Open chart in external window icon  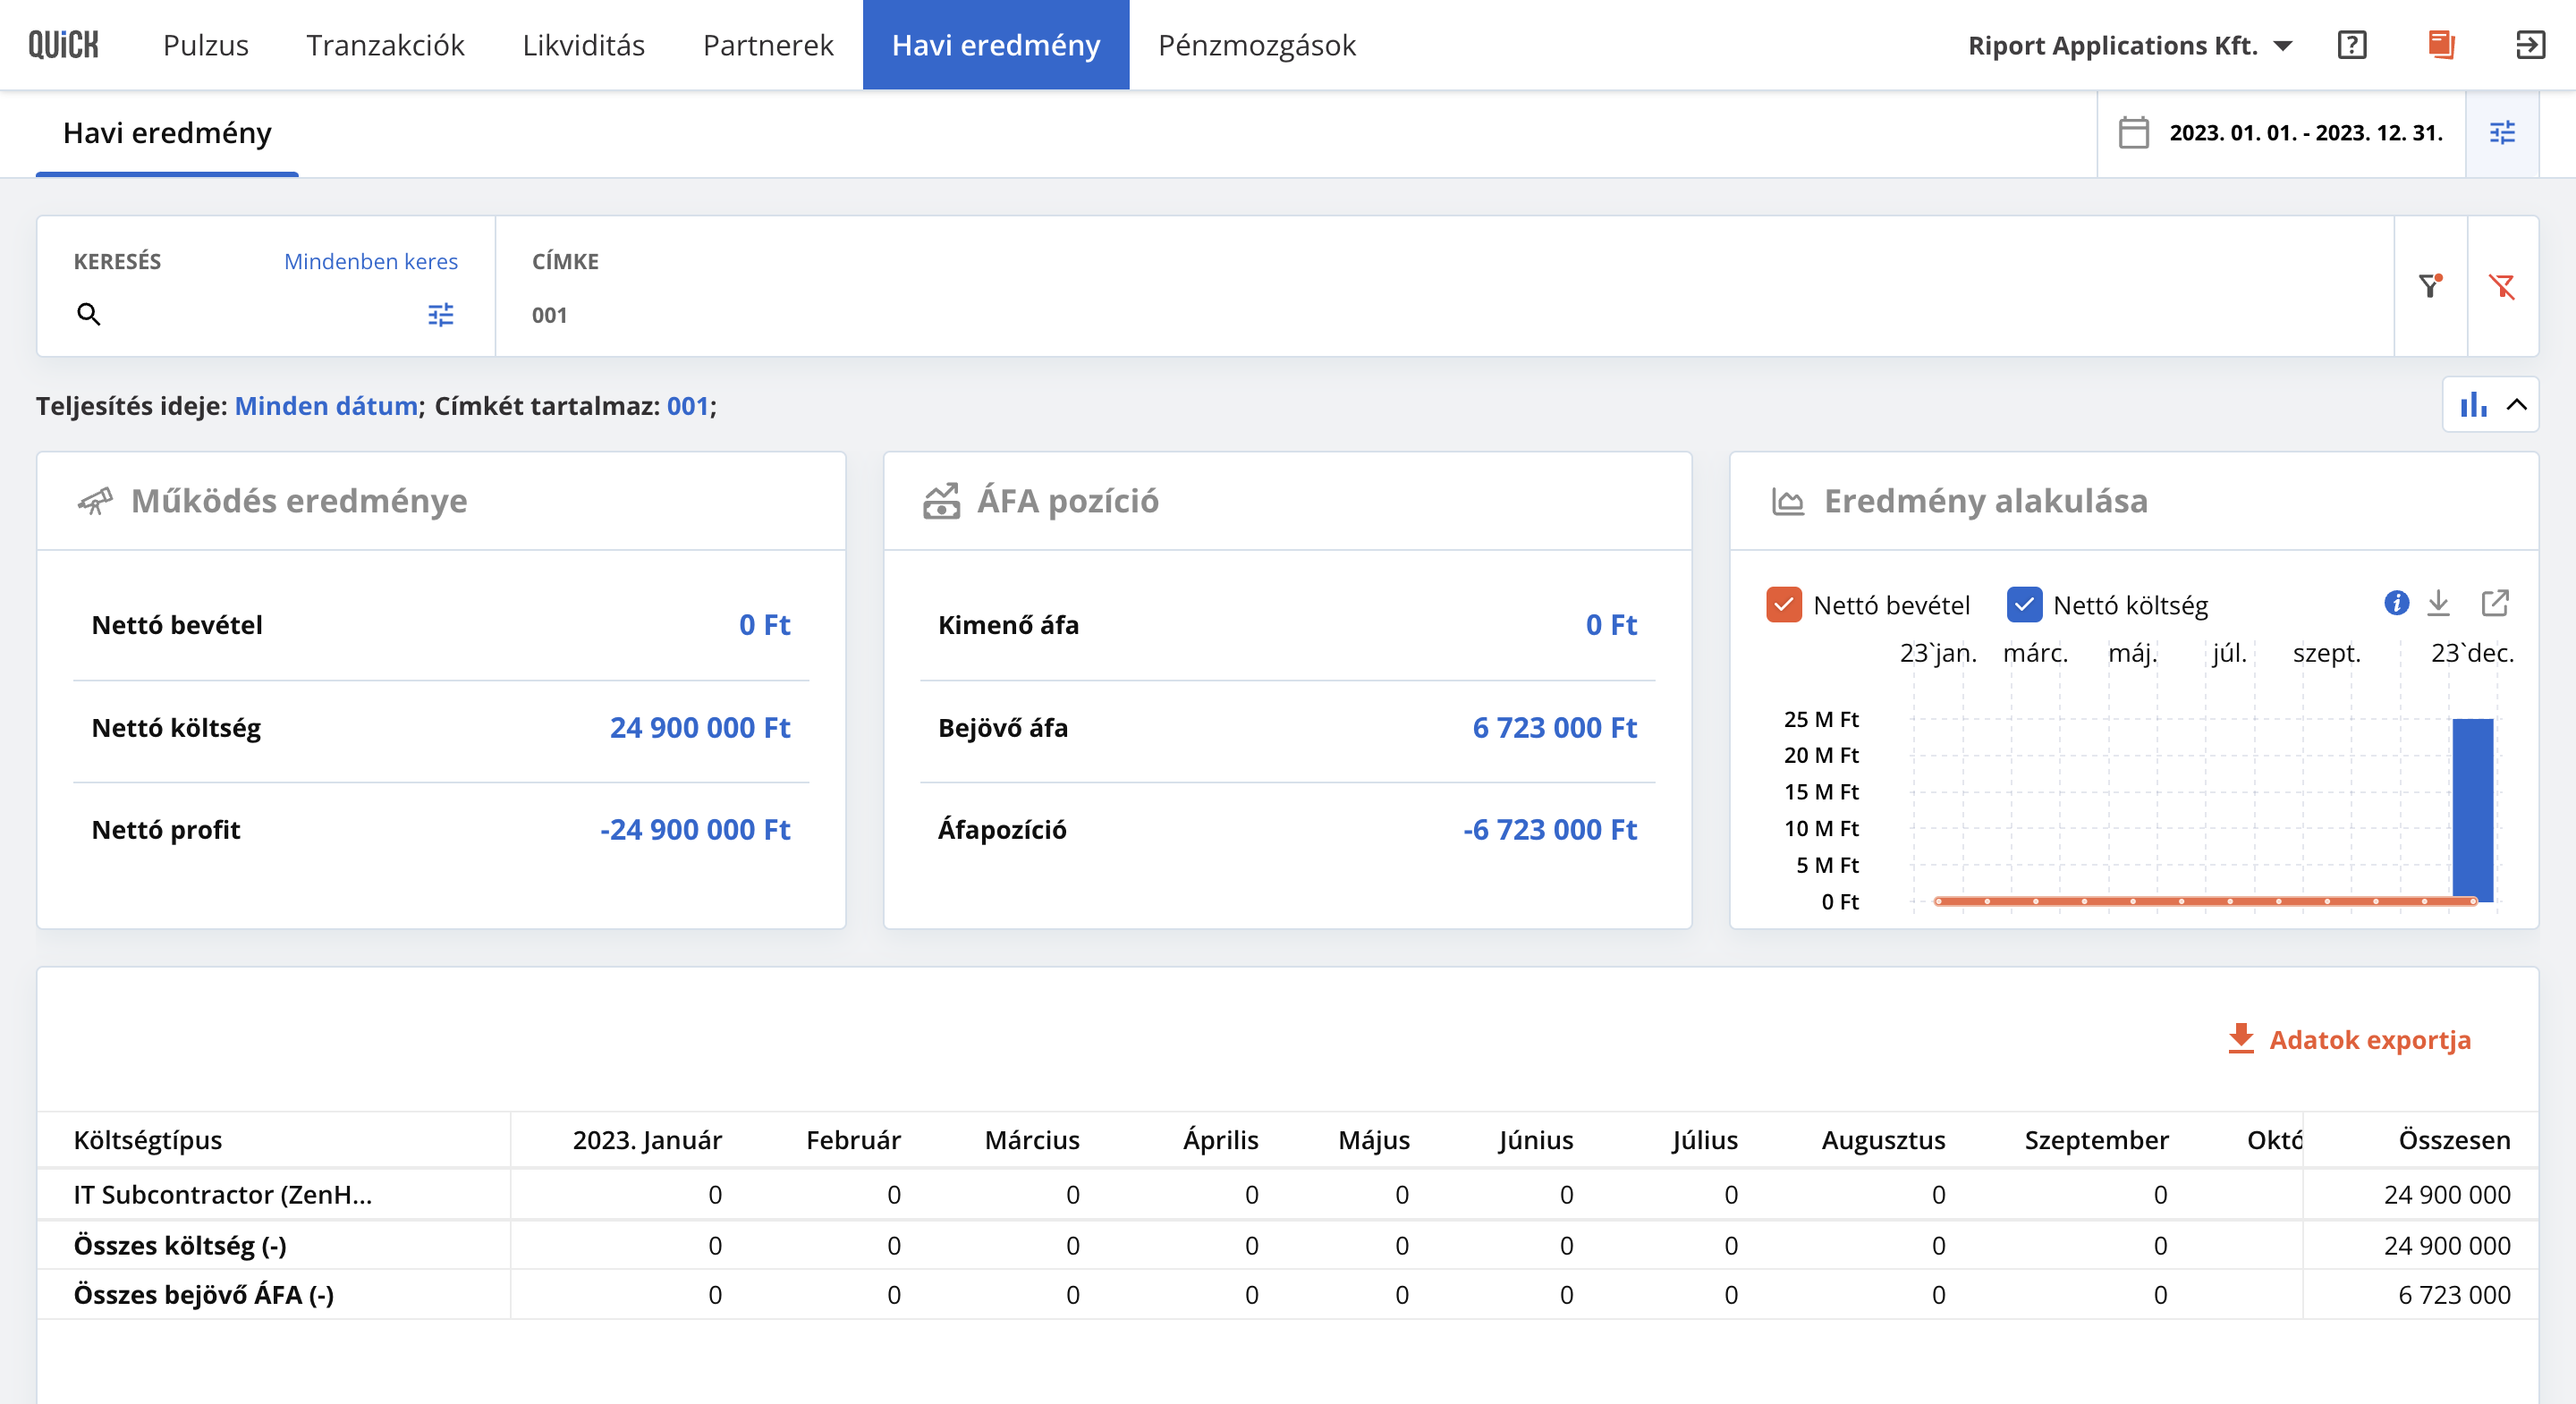click(2495, 603)
